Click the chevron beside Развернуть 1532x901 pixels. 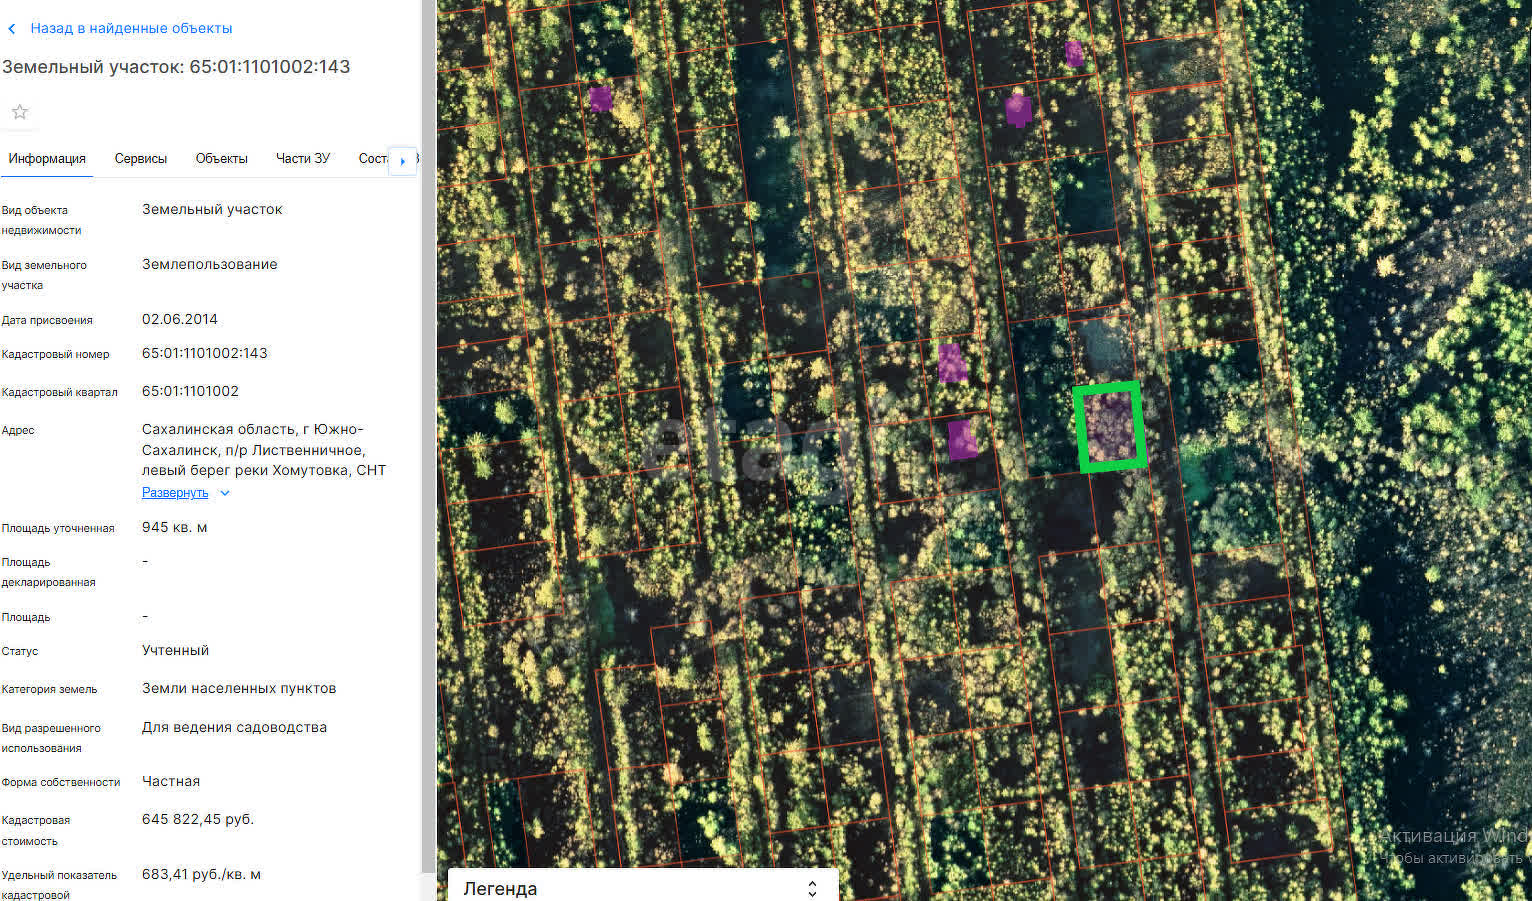coord(225,493)
